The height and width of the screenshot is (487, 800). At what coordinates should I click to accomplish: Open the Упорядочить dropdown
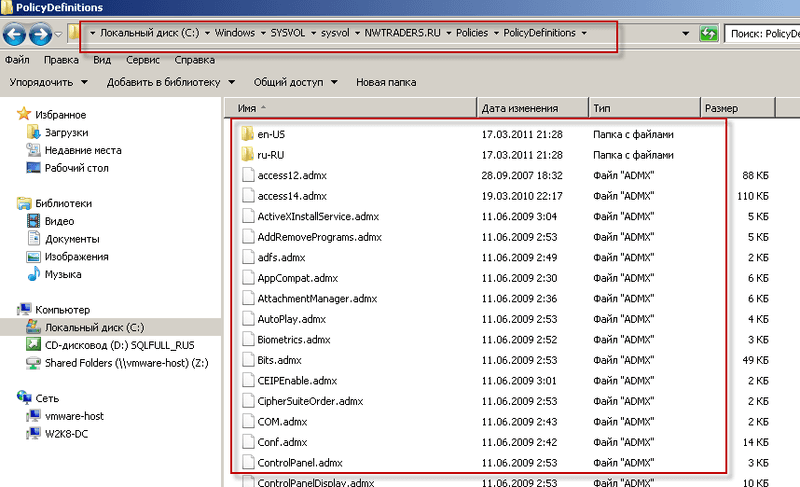(x=48, y=82)
